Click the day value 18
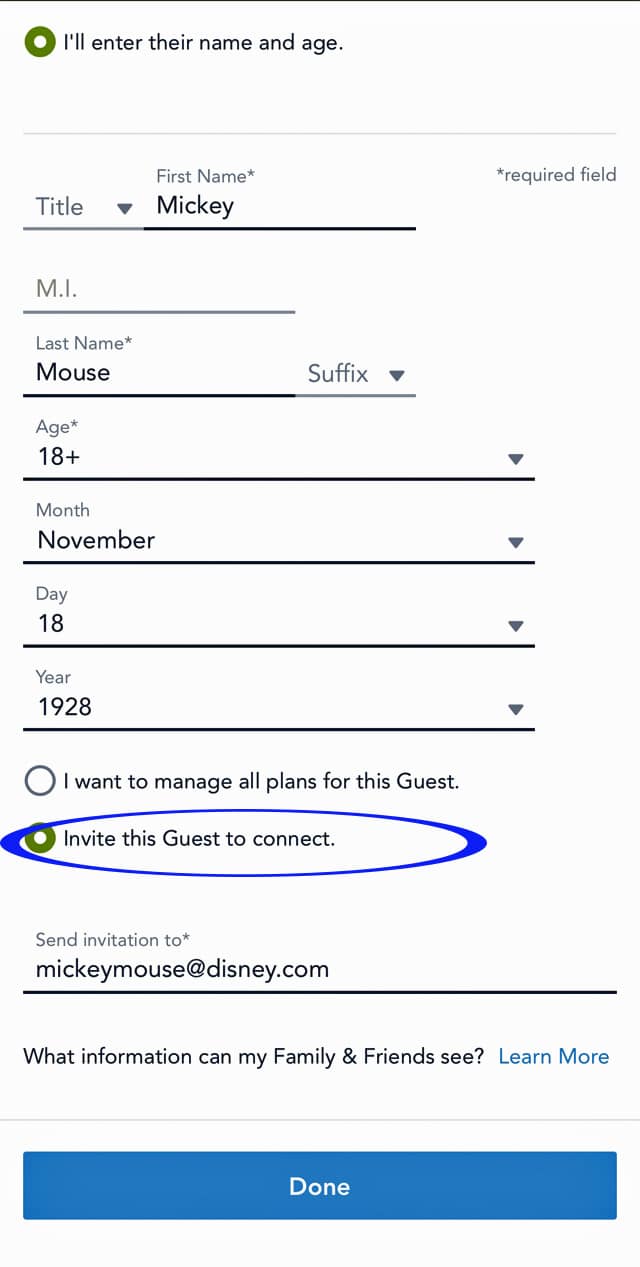 pos(51,624)
